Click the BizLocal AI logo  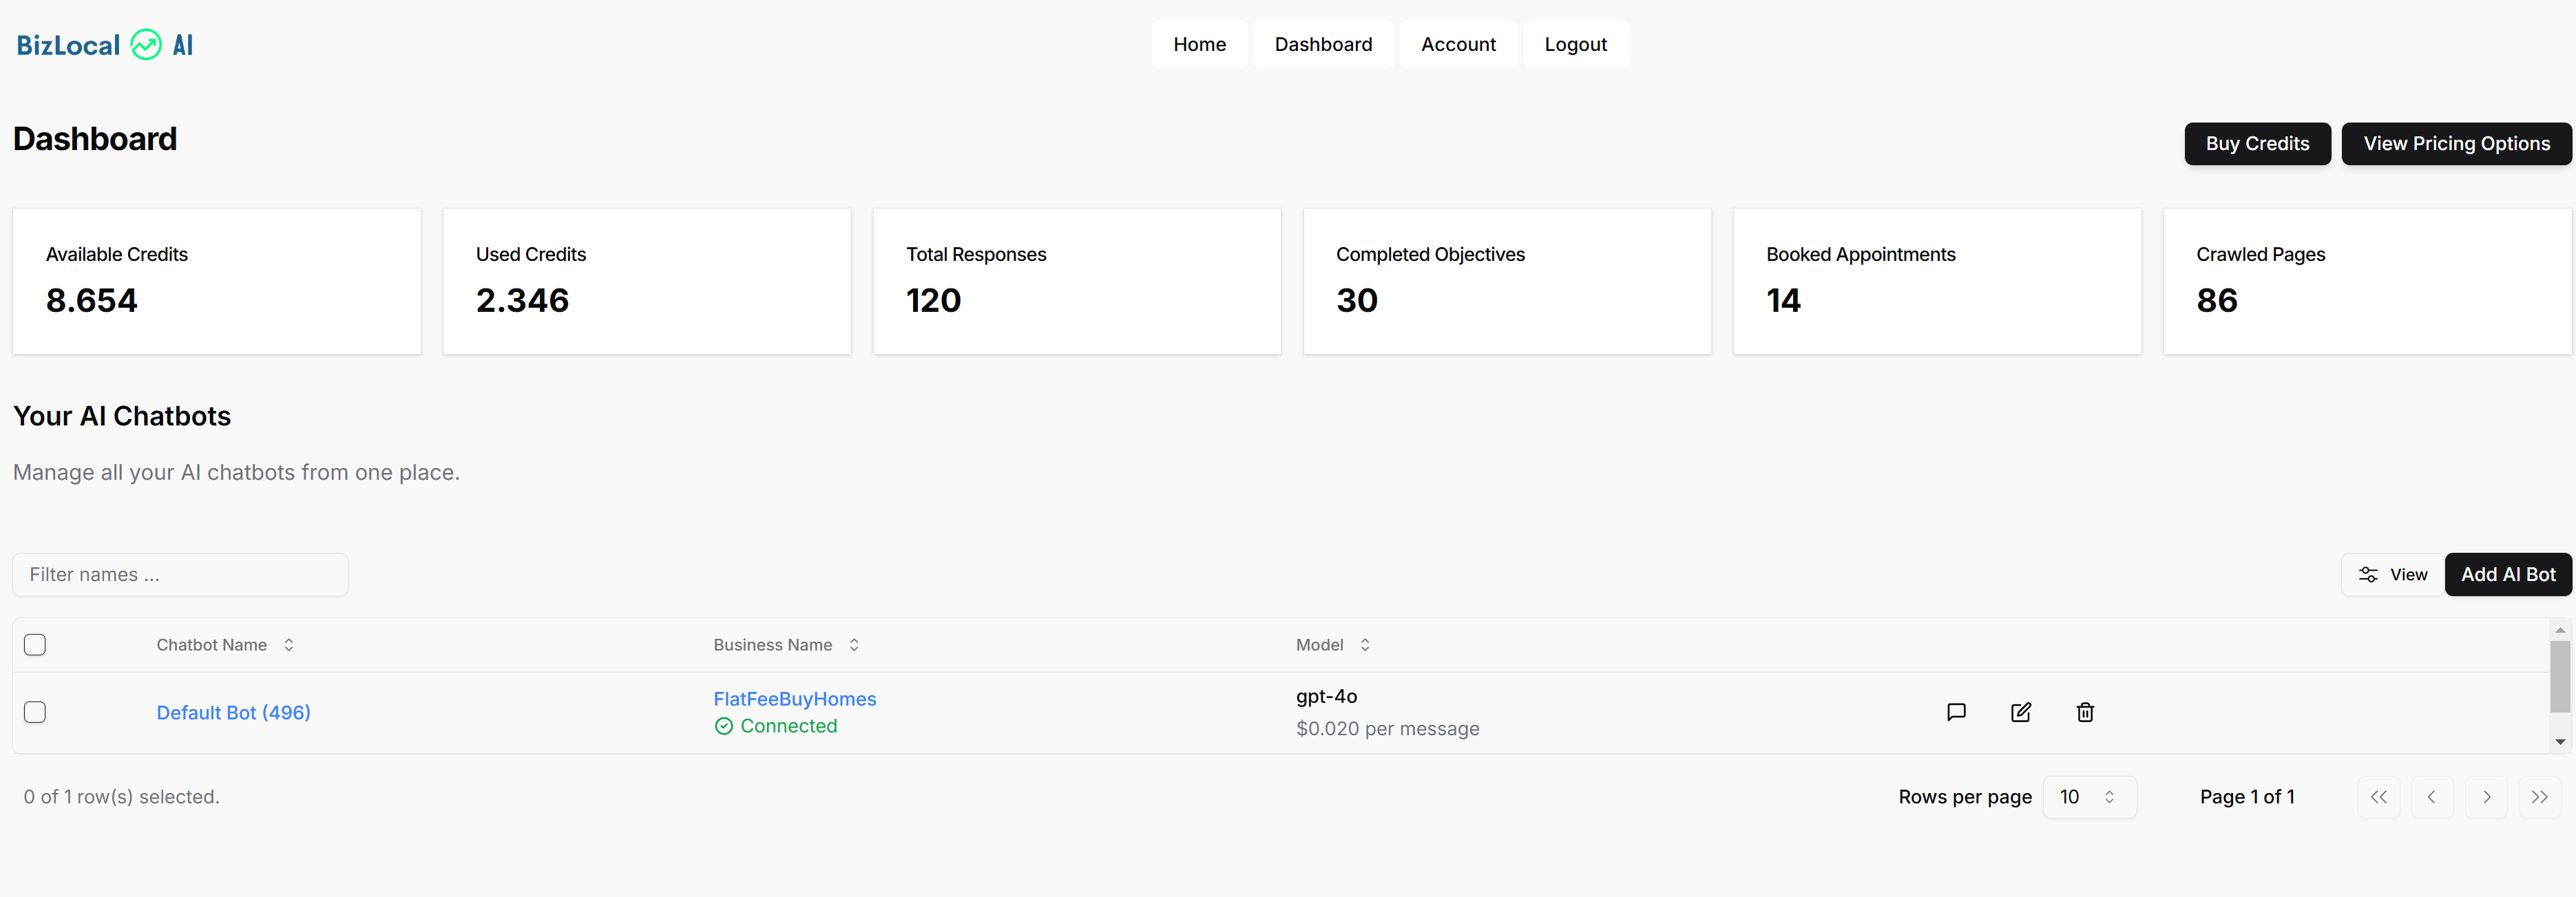pyautogui.click(x=105, y=45)
